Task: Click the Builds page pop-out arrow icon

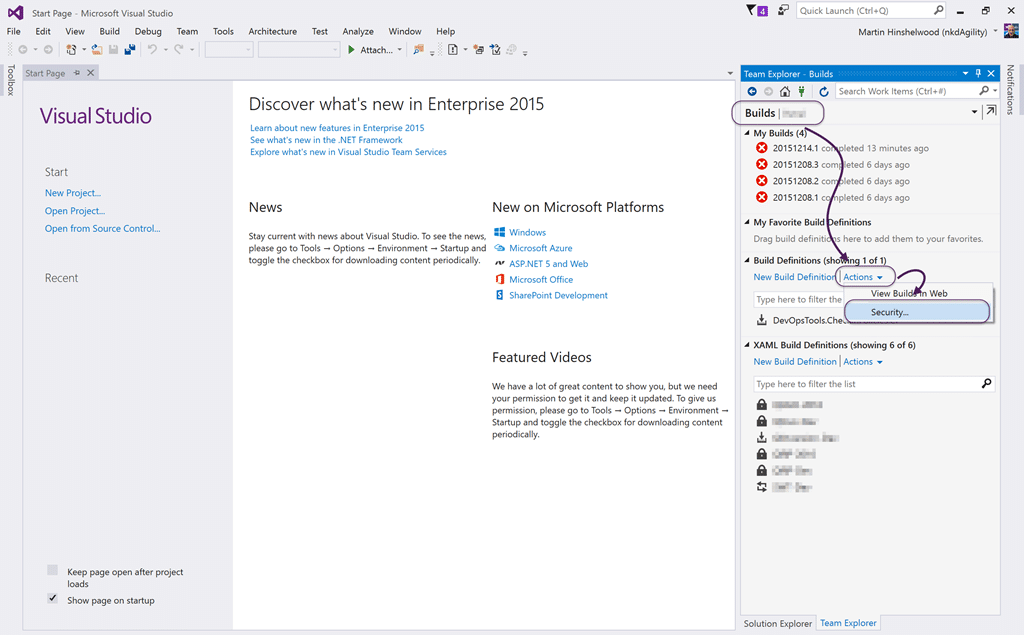Action: click(x=991, y=111)
